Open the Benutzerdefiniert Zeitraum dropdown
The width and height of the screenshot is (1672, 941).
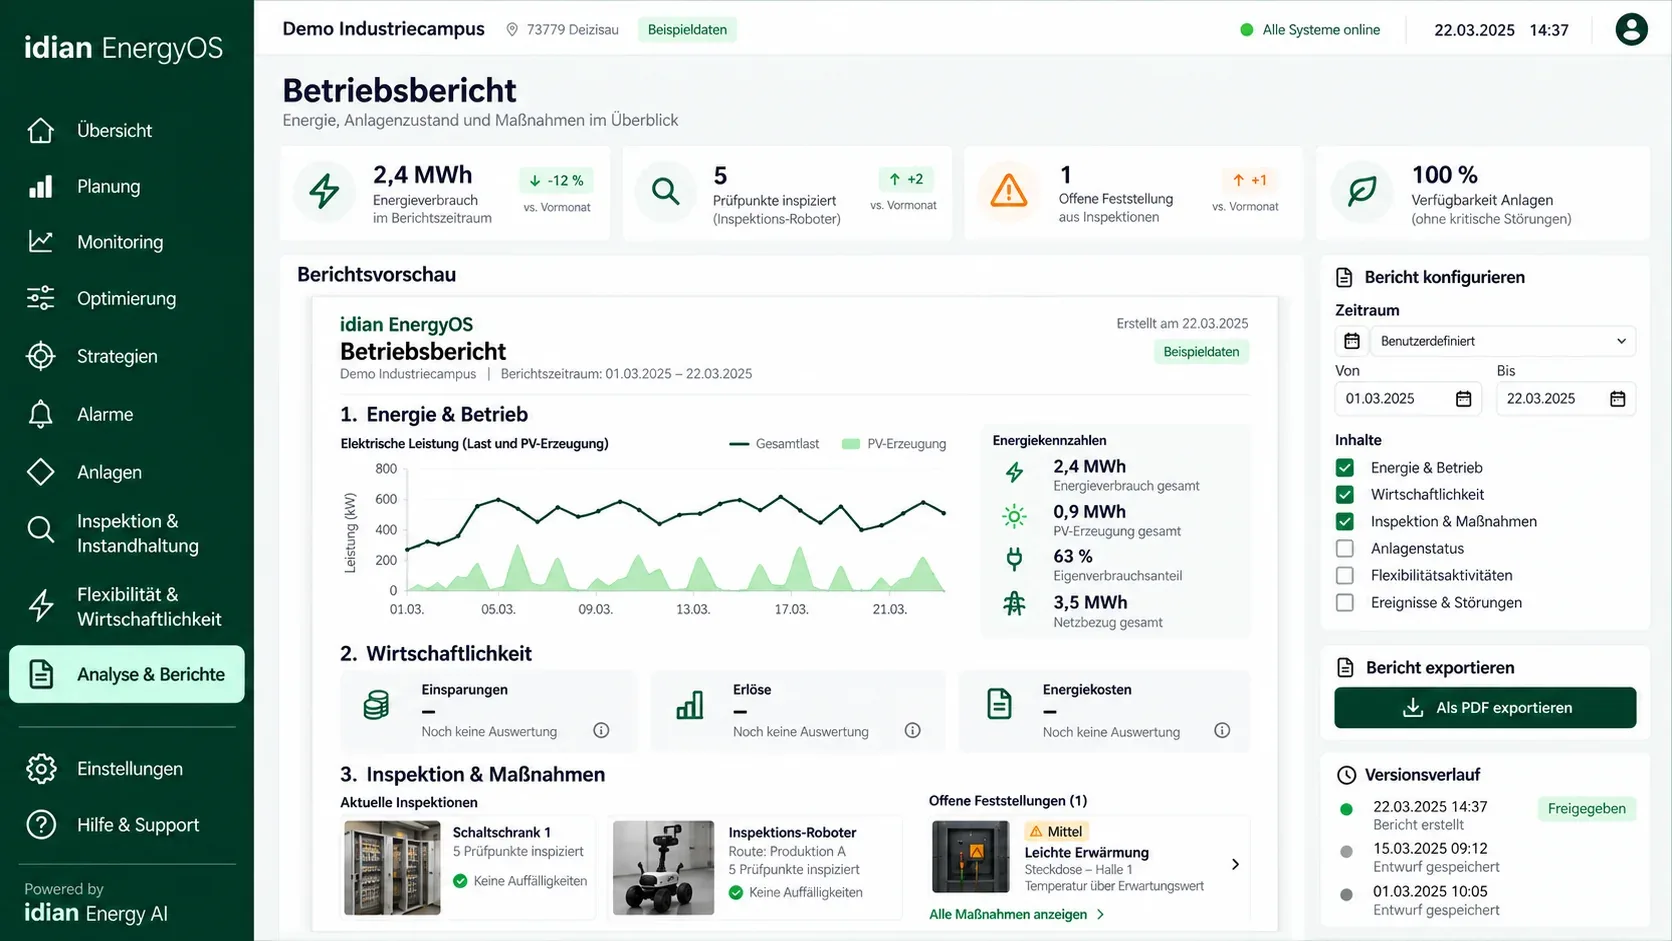coord(1503,341)
